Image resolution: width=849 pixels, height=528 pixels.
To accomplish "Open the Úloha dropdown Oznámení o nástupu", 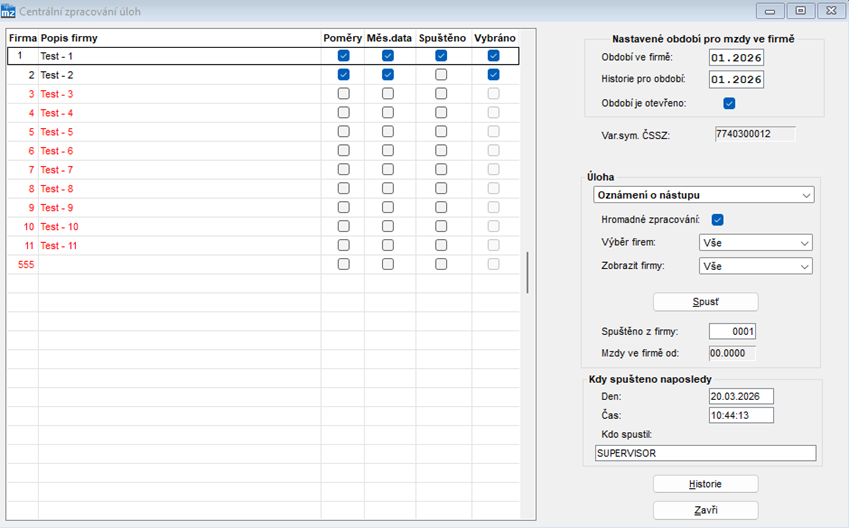I will (x=703, y=195).
